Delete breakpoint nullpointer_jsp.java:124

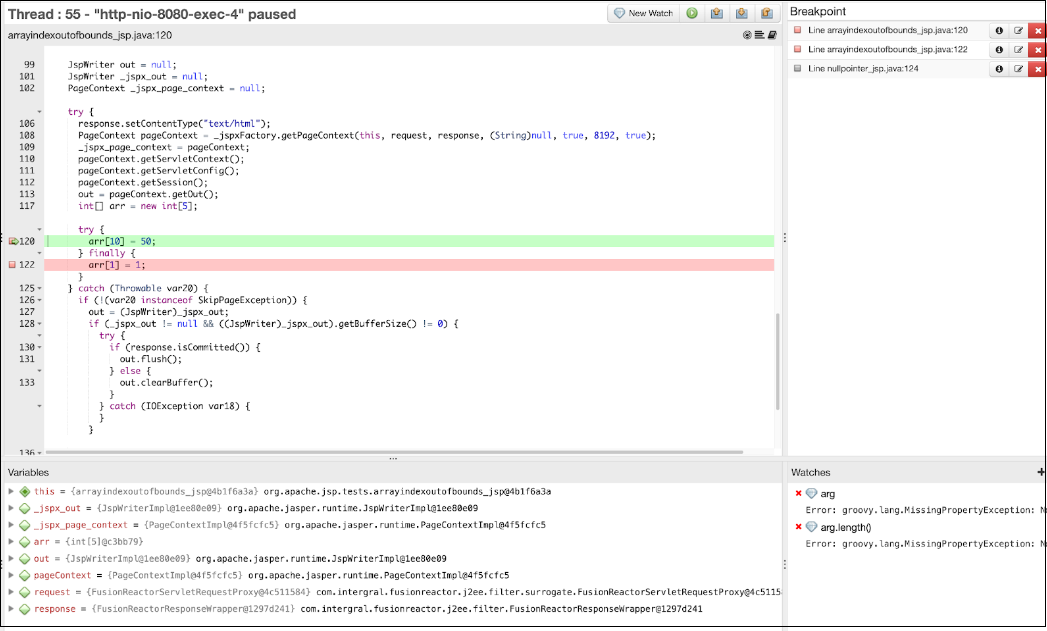pyautogui.click(x=1038, y=69)
